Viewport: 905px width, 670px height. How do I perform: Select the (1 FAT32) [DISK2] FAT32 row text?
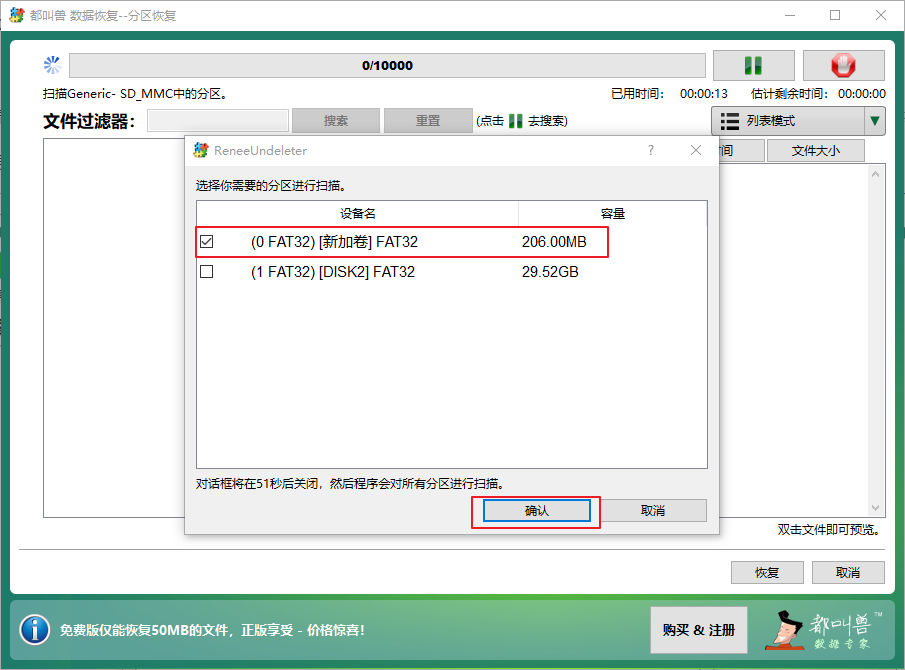[x=332, y=272]
